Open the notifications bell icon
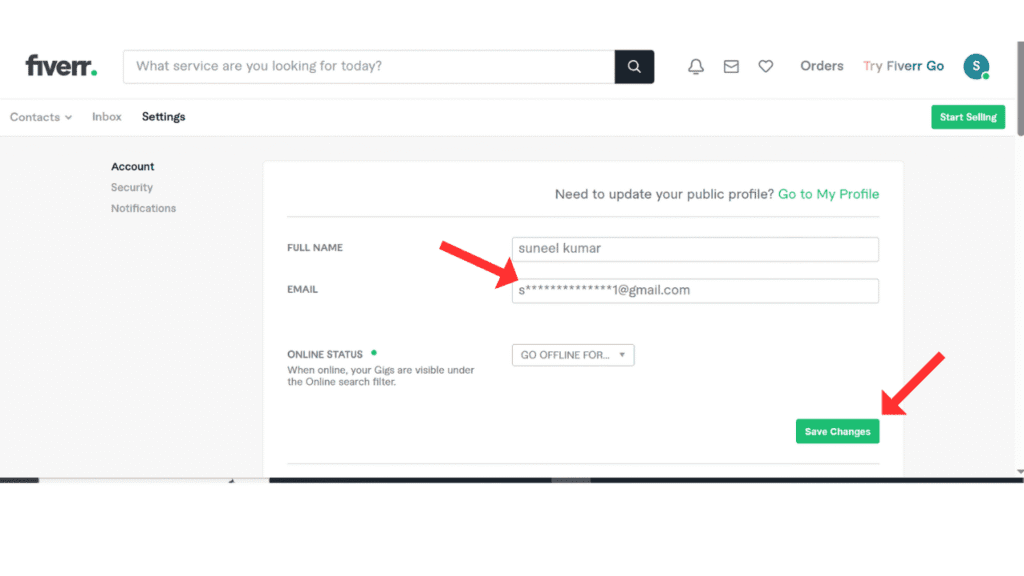The width and height of the screenshot is (1024, 576). [695, 66]
